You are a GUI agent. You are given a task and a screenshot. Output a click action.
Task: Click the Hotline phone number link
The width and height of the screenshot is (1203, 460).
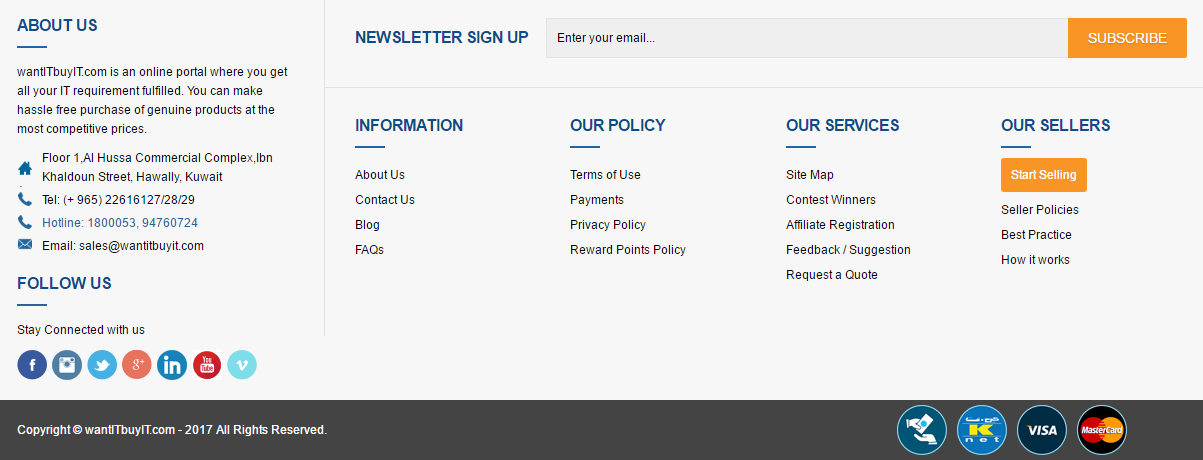click(120, 223)
